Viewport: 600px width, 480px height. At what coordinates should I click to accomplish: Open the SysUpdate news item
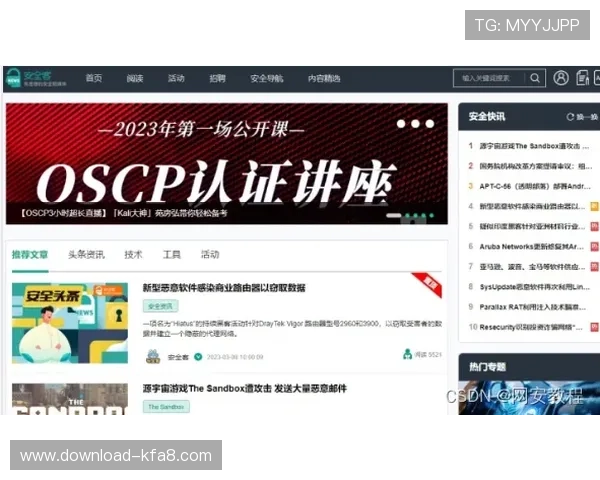(x=535, y=287)
